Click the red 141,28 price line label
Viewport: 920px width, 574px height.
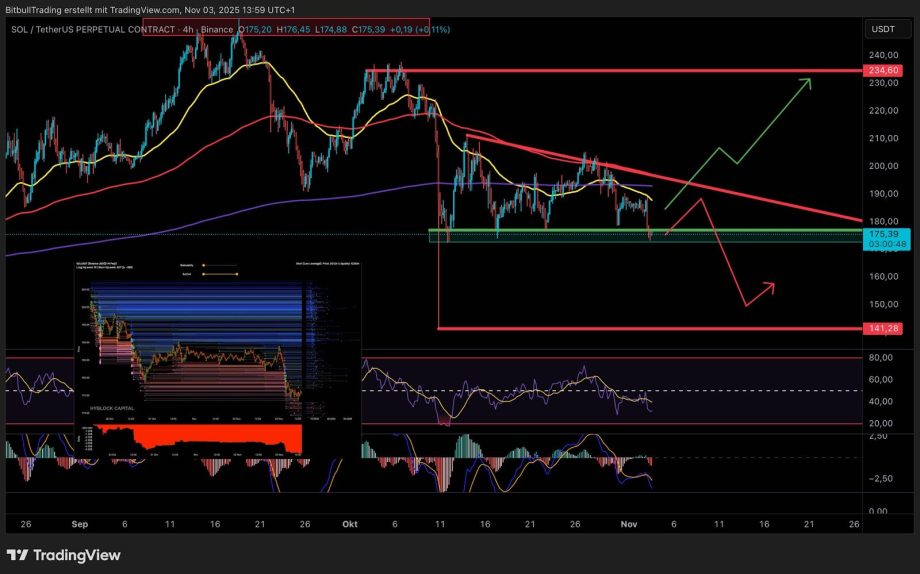click(883, 328)
